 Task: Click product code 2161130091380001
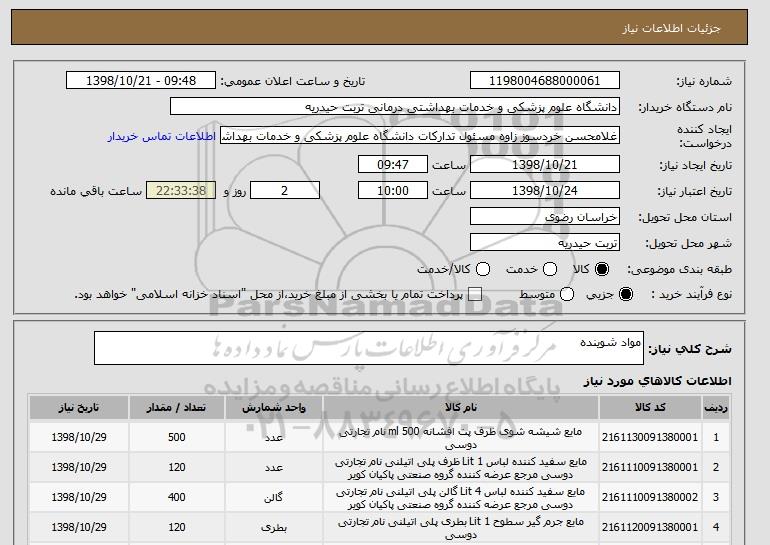pos(650,437)
